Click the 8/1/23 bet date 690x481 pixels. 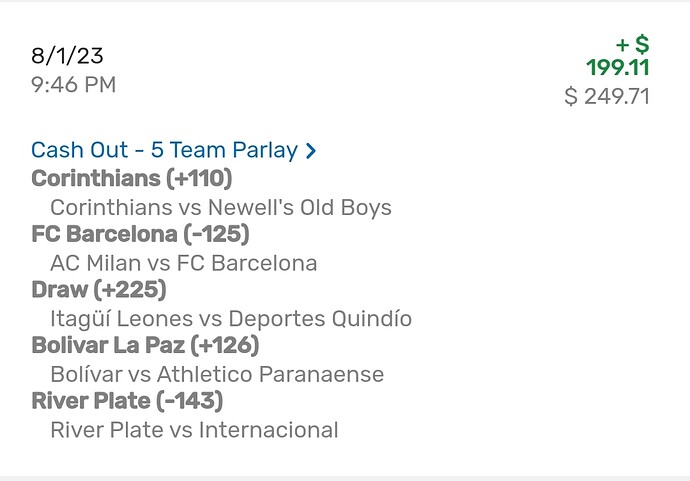67,55
